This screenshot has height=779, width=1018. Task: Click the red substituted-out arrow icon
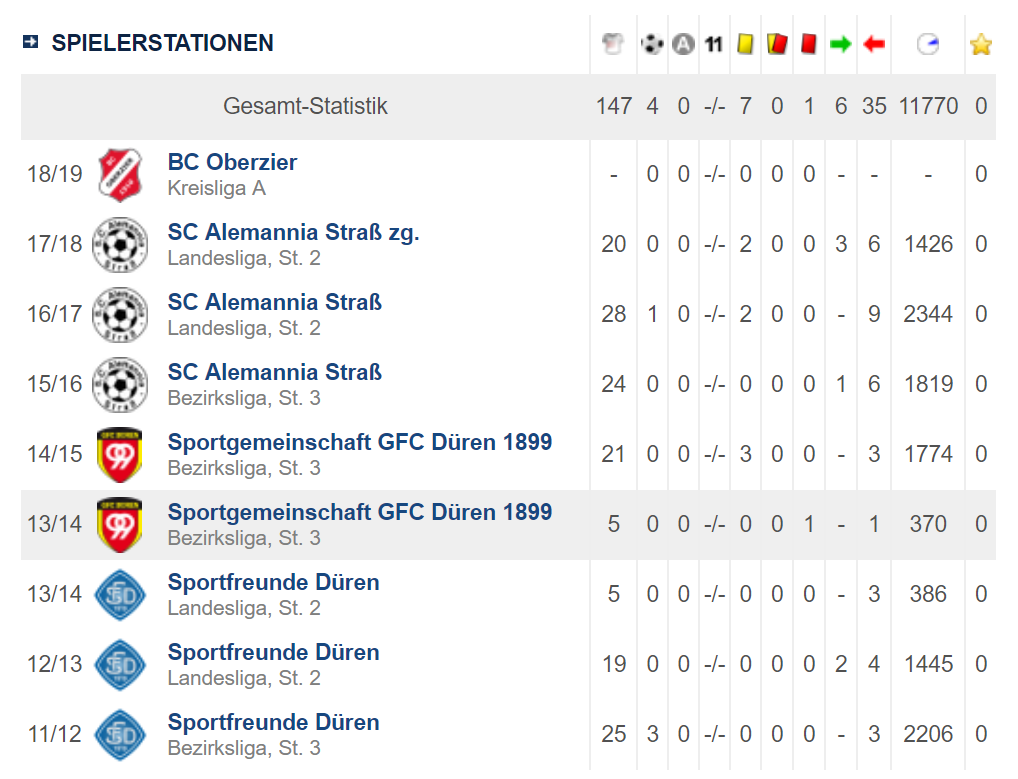click(874, 44)
